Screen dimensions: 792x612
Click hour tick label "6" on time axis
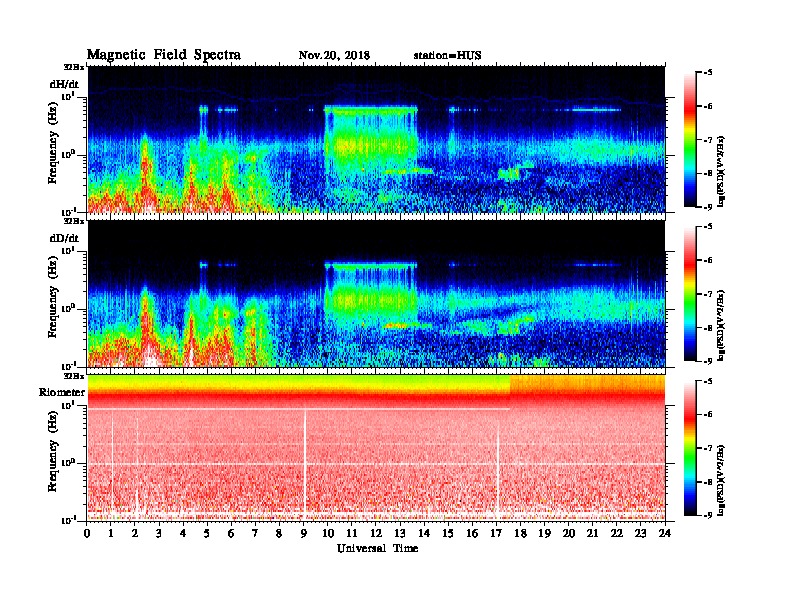tap(232, 534)
